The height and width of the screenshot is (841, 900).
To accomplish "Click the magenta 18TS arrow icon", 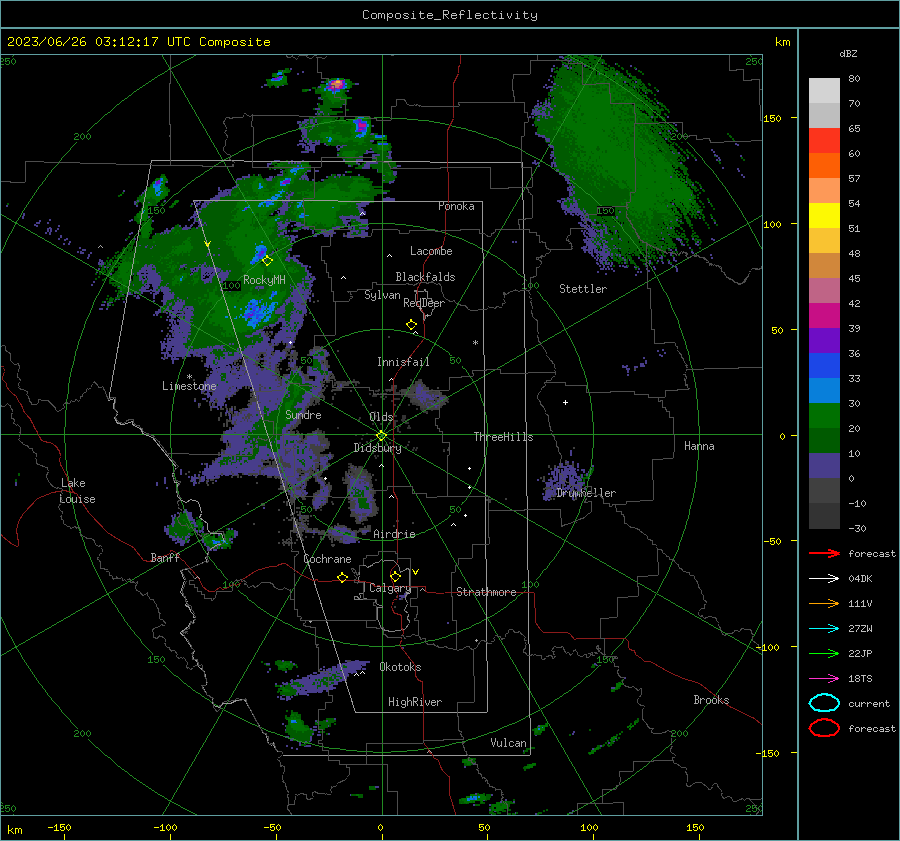I will click(824, 679).
